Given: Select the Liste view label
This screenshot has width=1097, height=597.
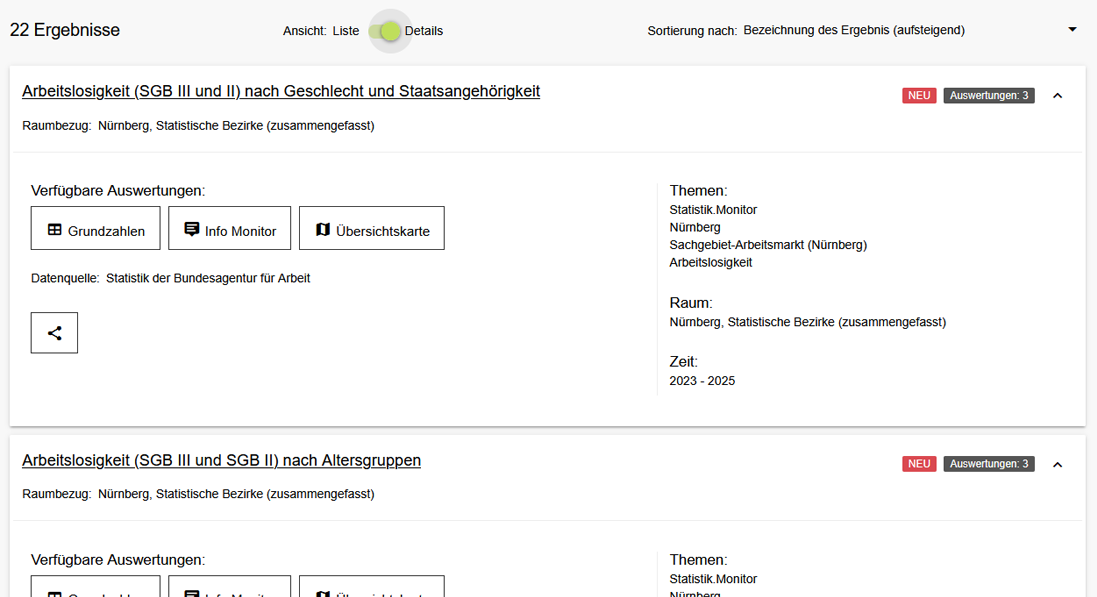Looking at the screenshot, I should click(x=346, y=31).
